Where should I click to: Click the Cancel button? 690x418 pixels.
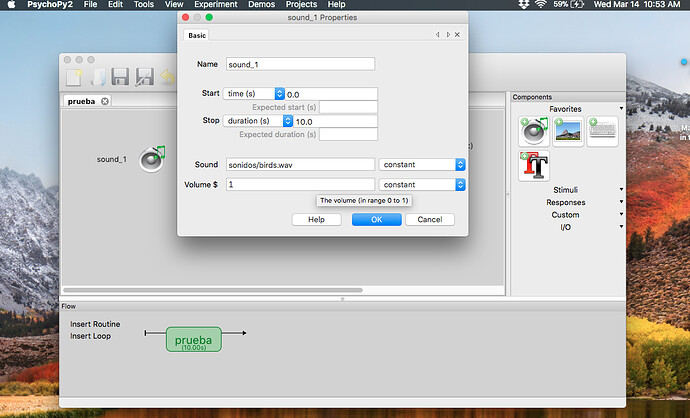click(429, 220)
